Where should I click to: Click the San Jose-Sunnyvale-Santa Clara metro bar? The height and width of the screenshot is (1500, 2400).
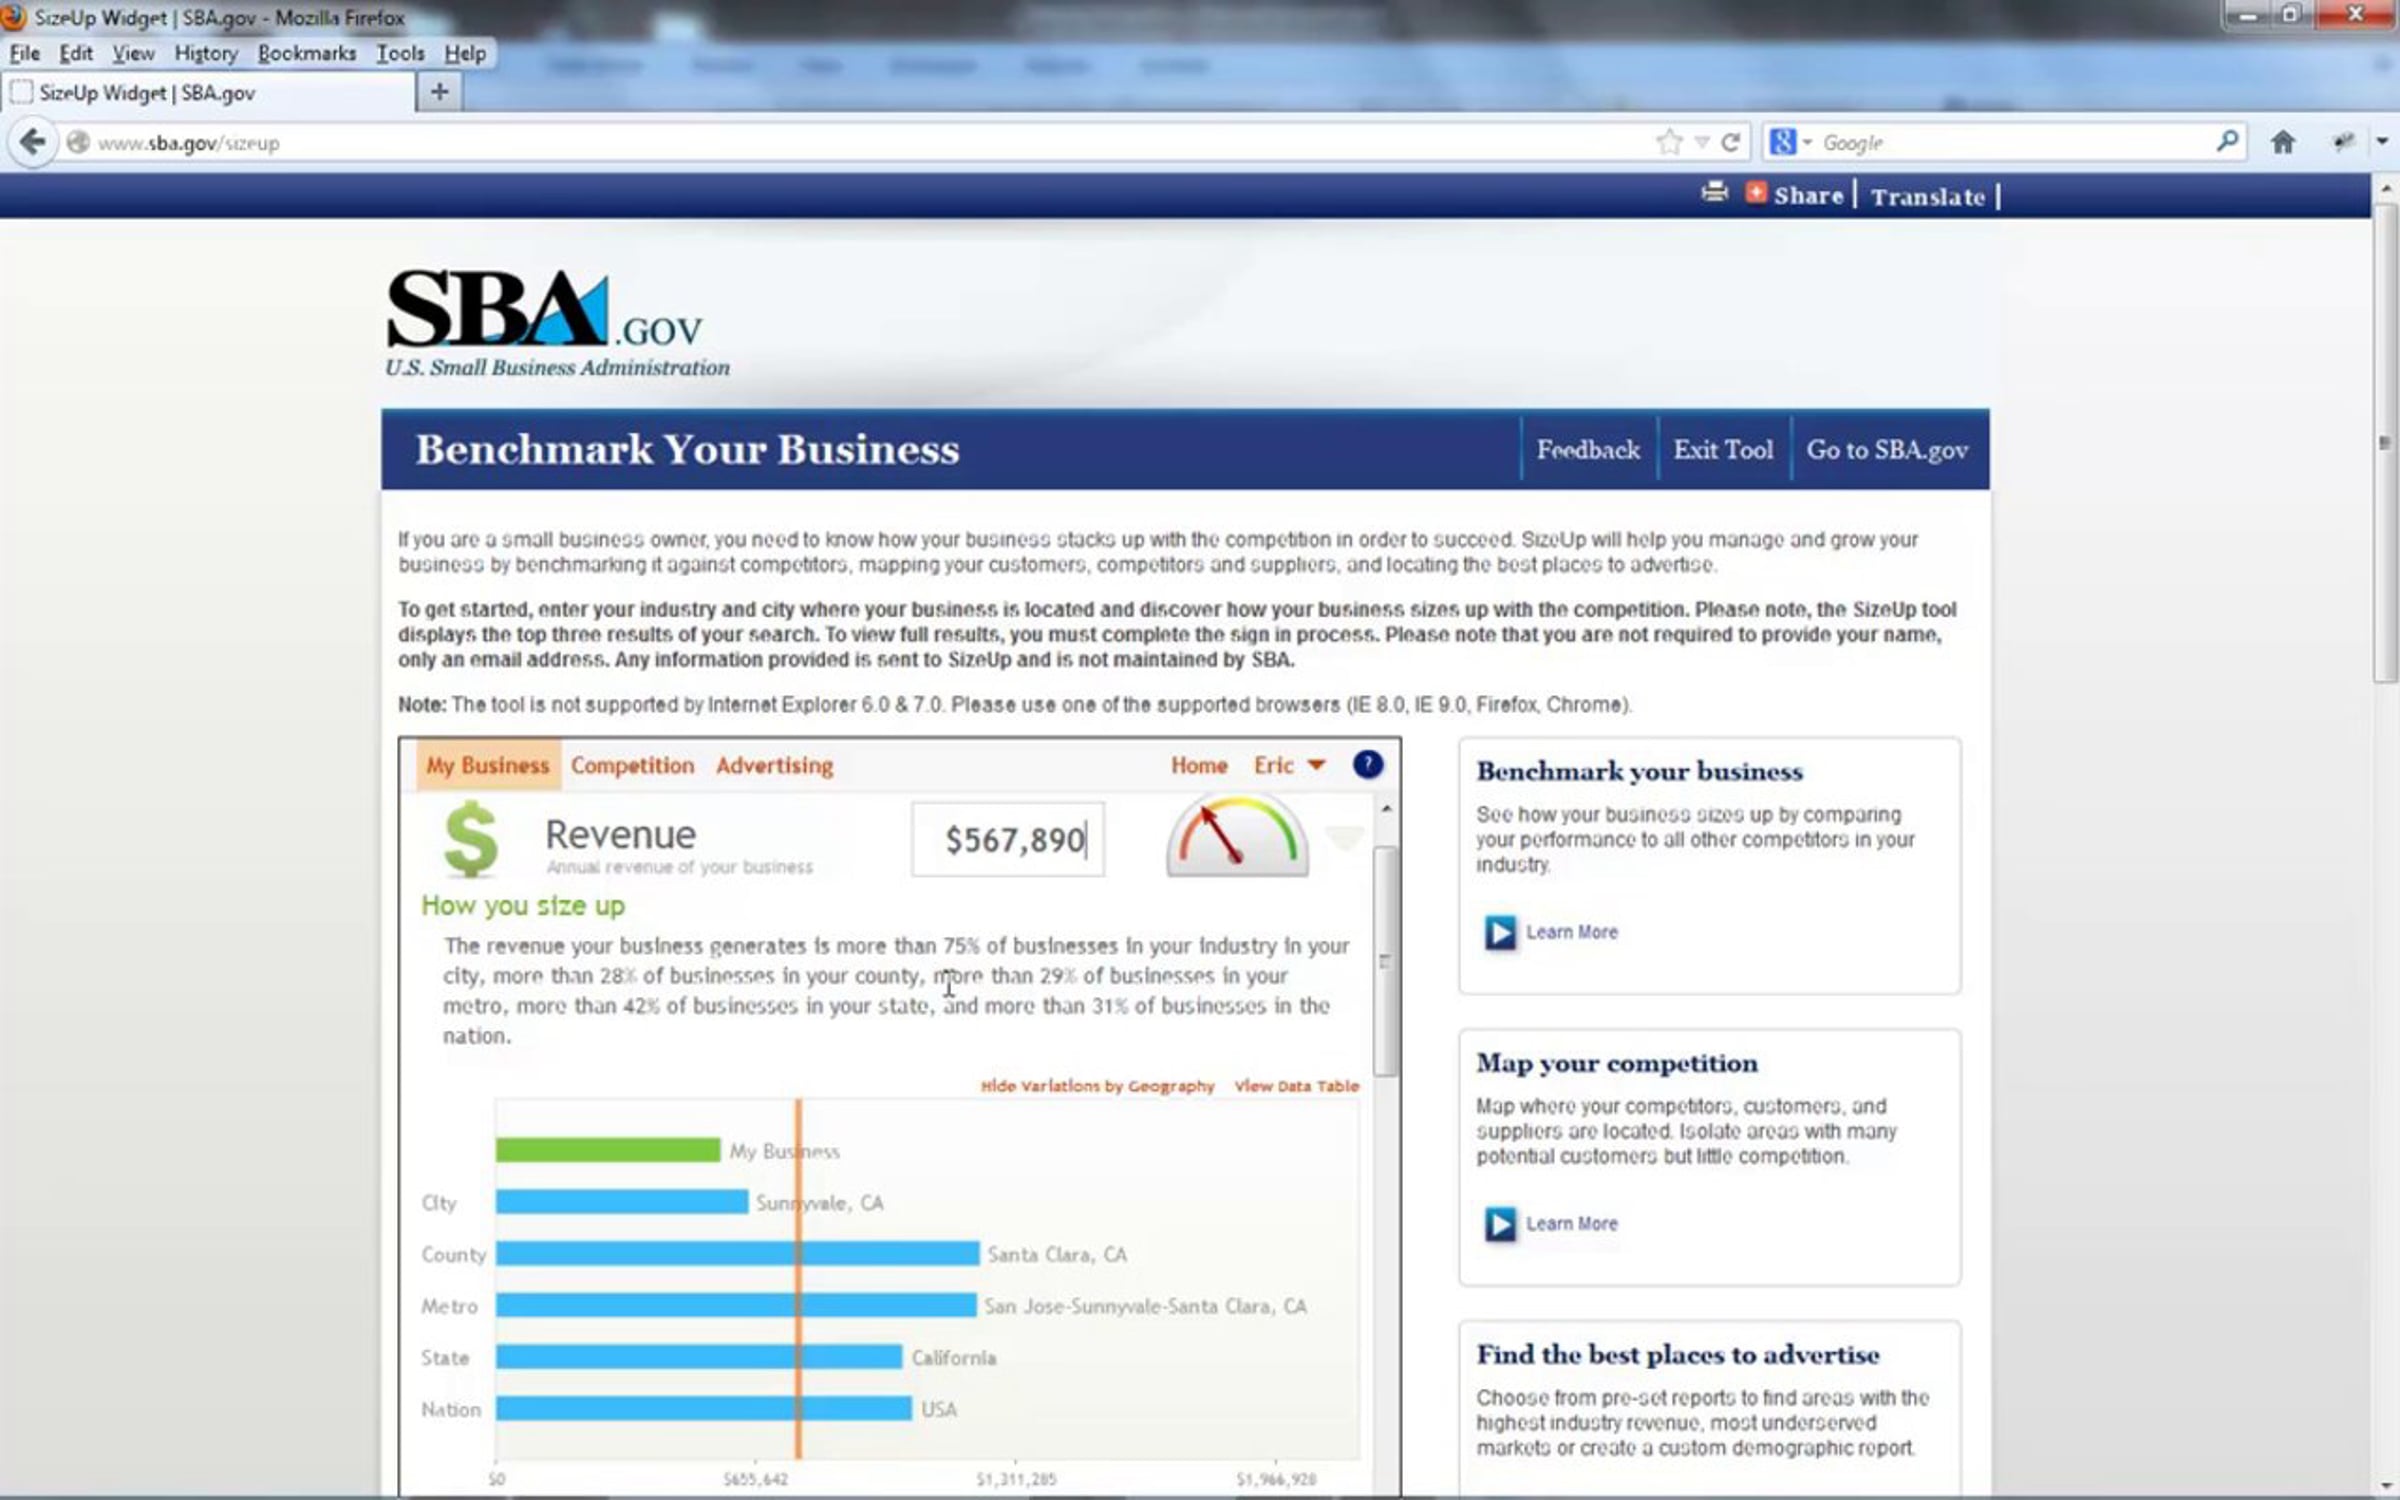click(736, 1306)
